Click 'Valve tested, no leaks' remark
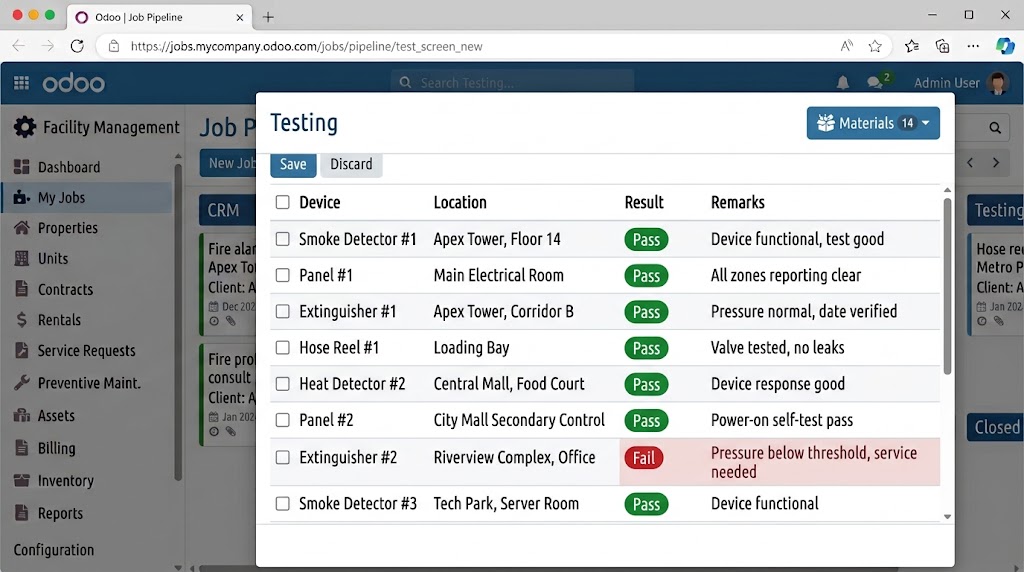Viewport: 1024px width, 572px height. (777, 347)
